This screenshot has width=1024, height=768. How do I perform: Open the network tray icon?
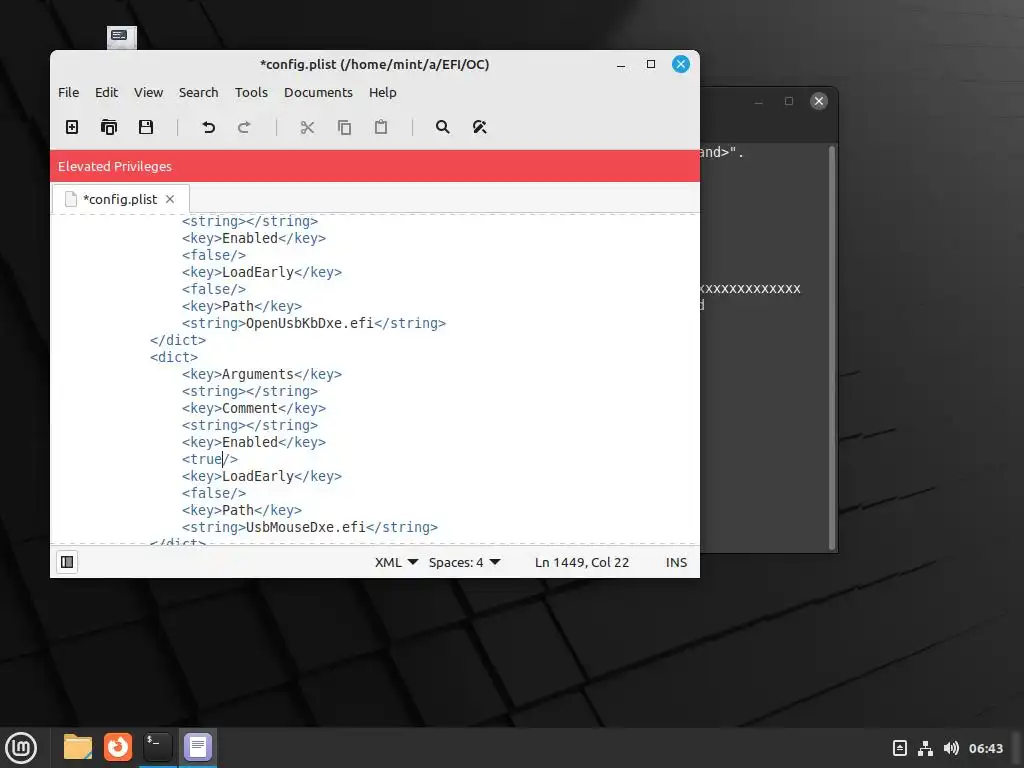(x=925, y=748)
